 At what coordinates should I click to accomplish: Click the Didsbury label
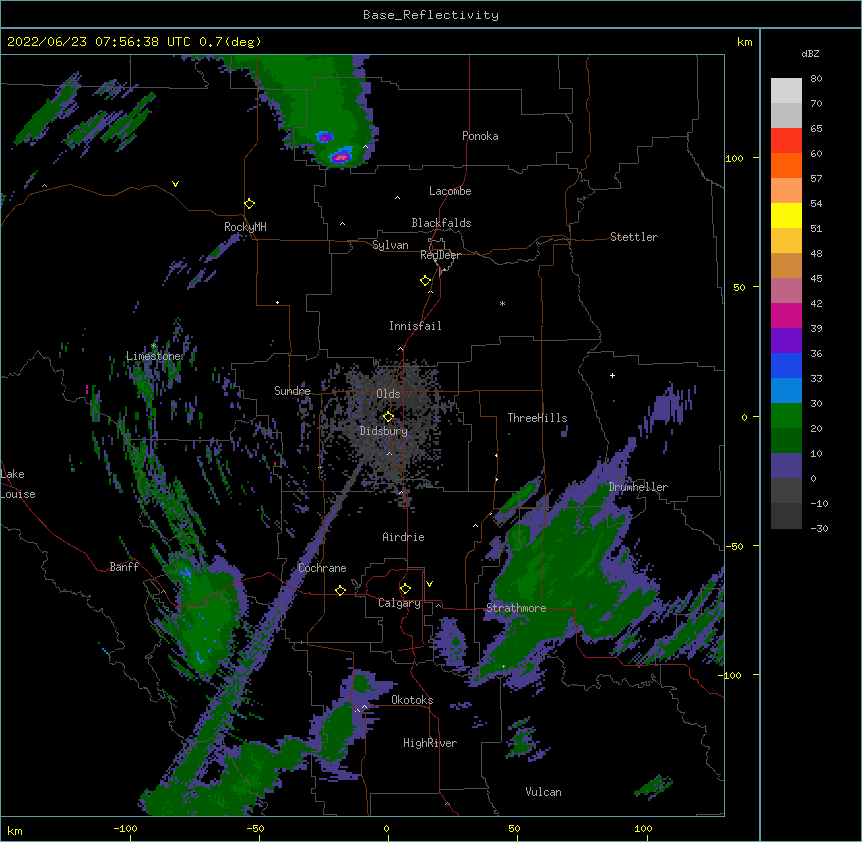tap(384, 431)
